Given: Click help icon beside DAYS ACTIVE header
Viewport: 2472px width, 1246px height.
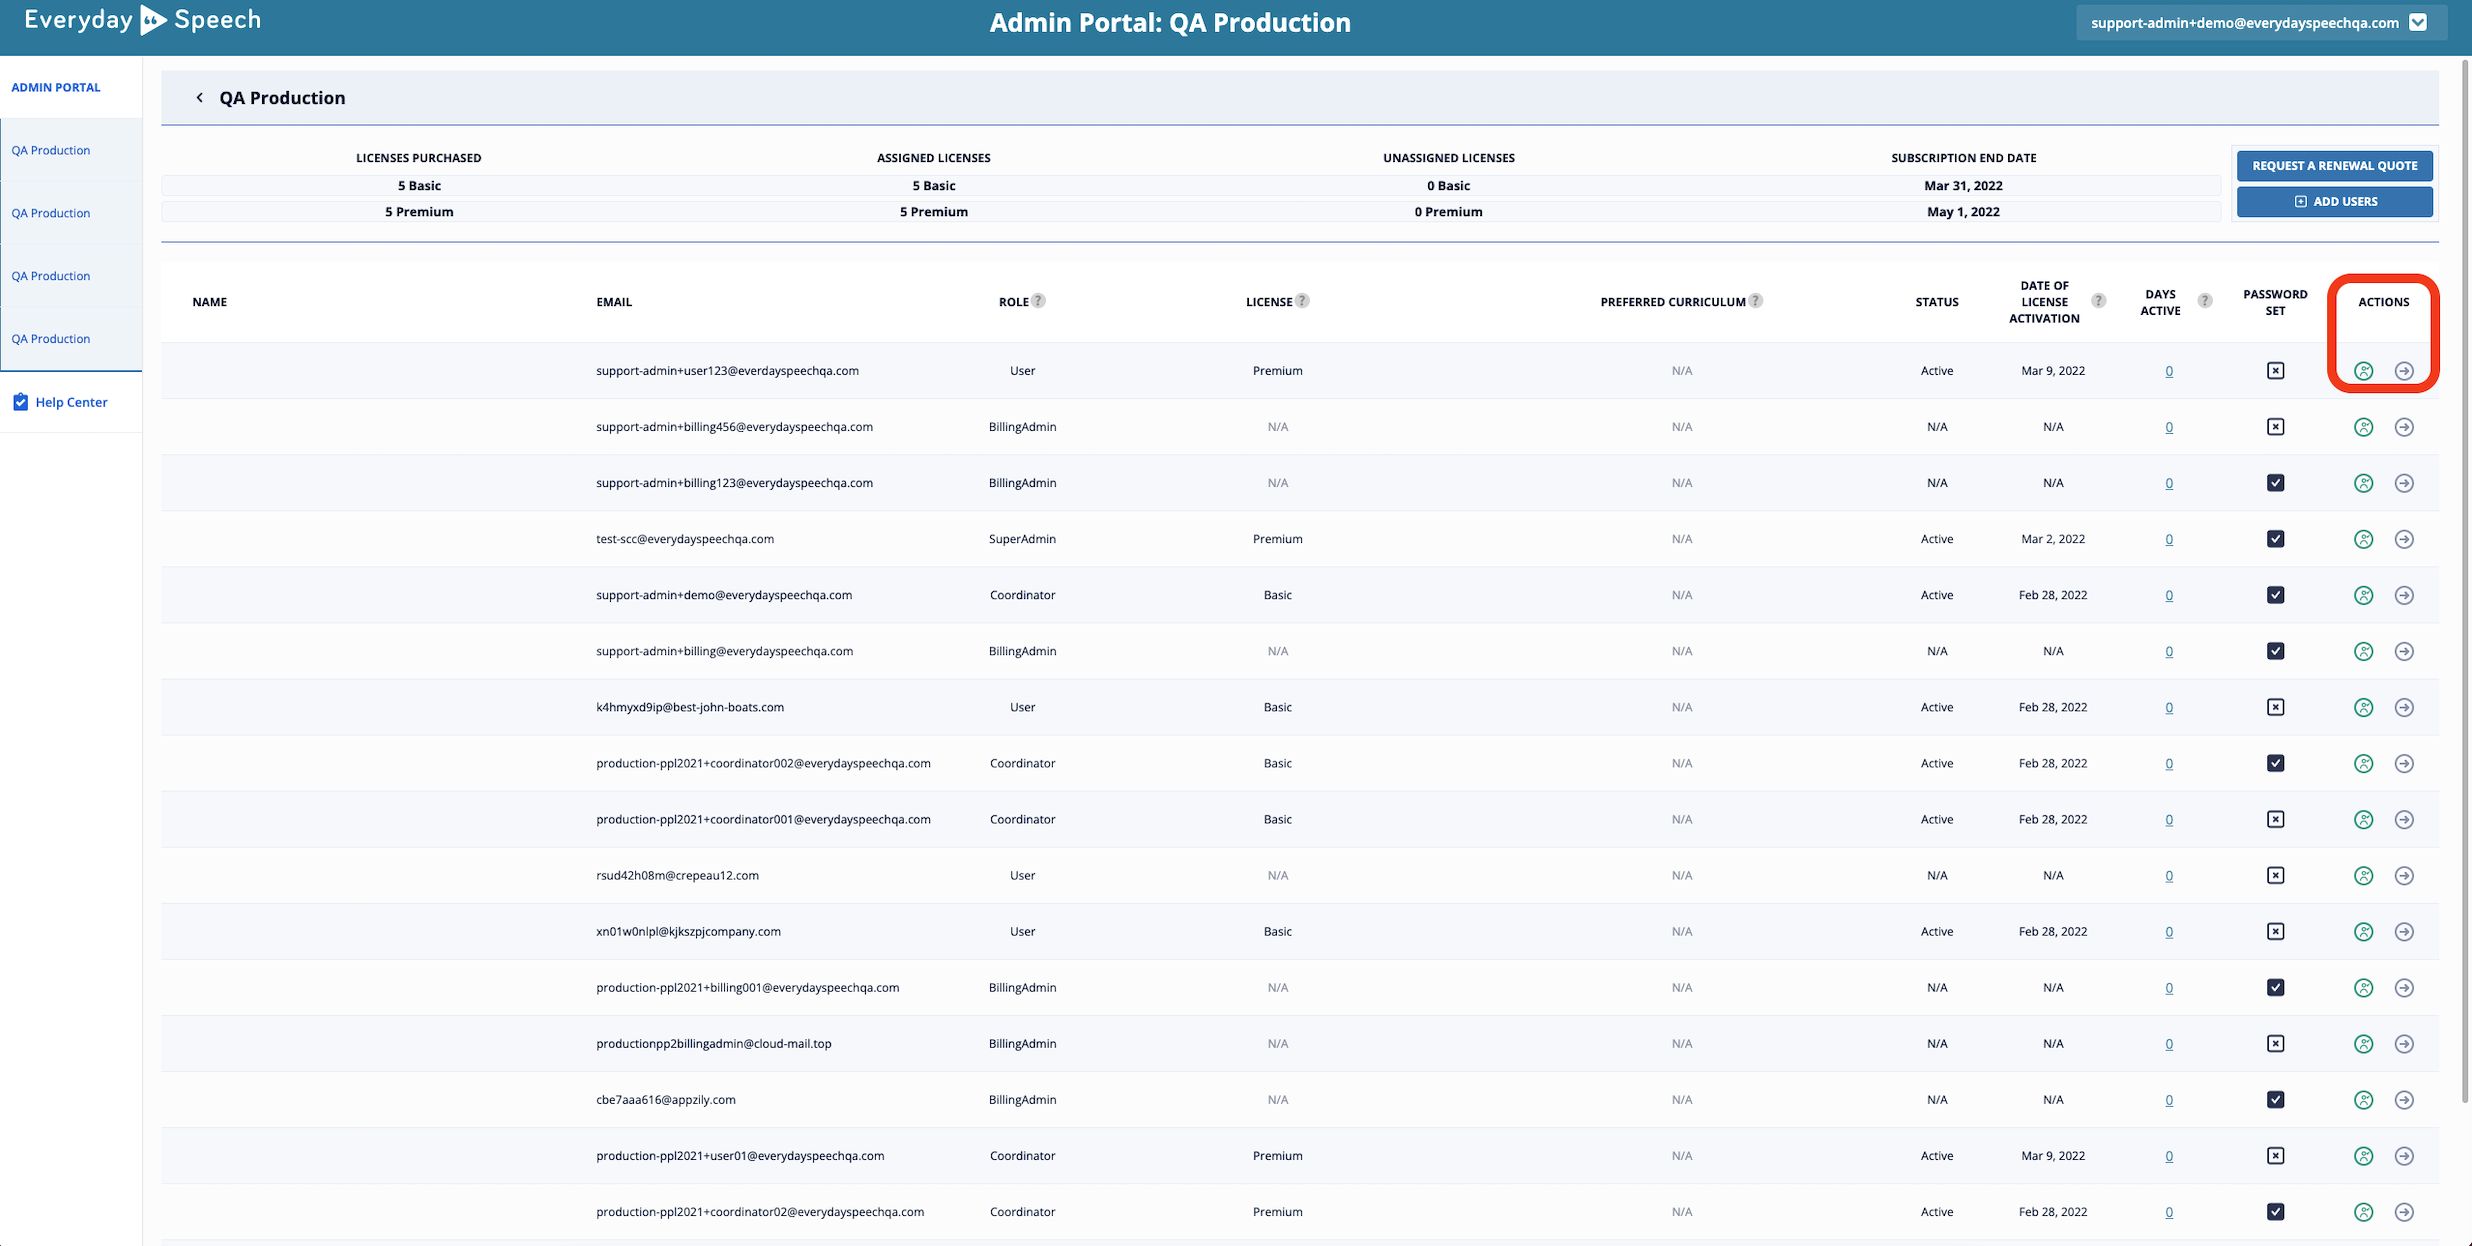Looking at the screenshot, I should [2204, 300].
